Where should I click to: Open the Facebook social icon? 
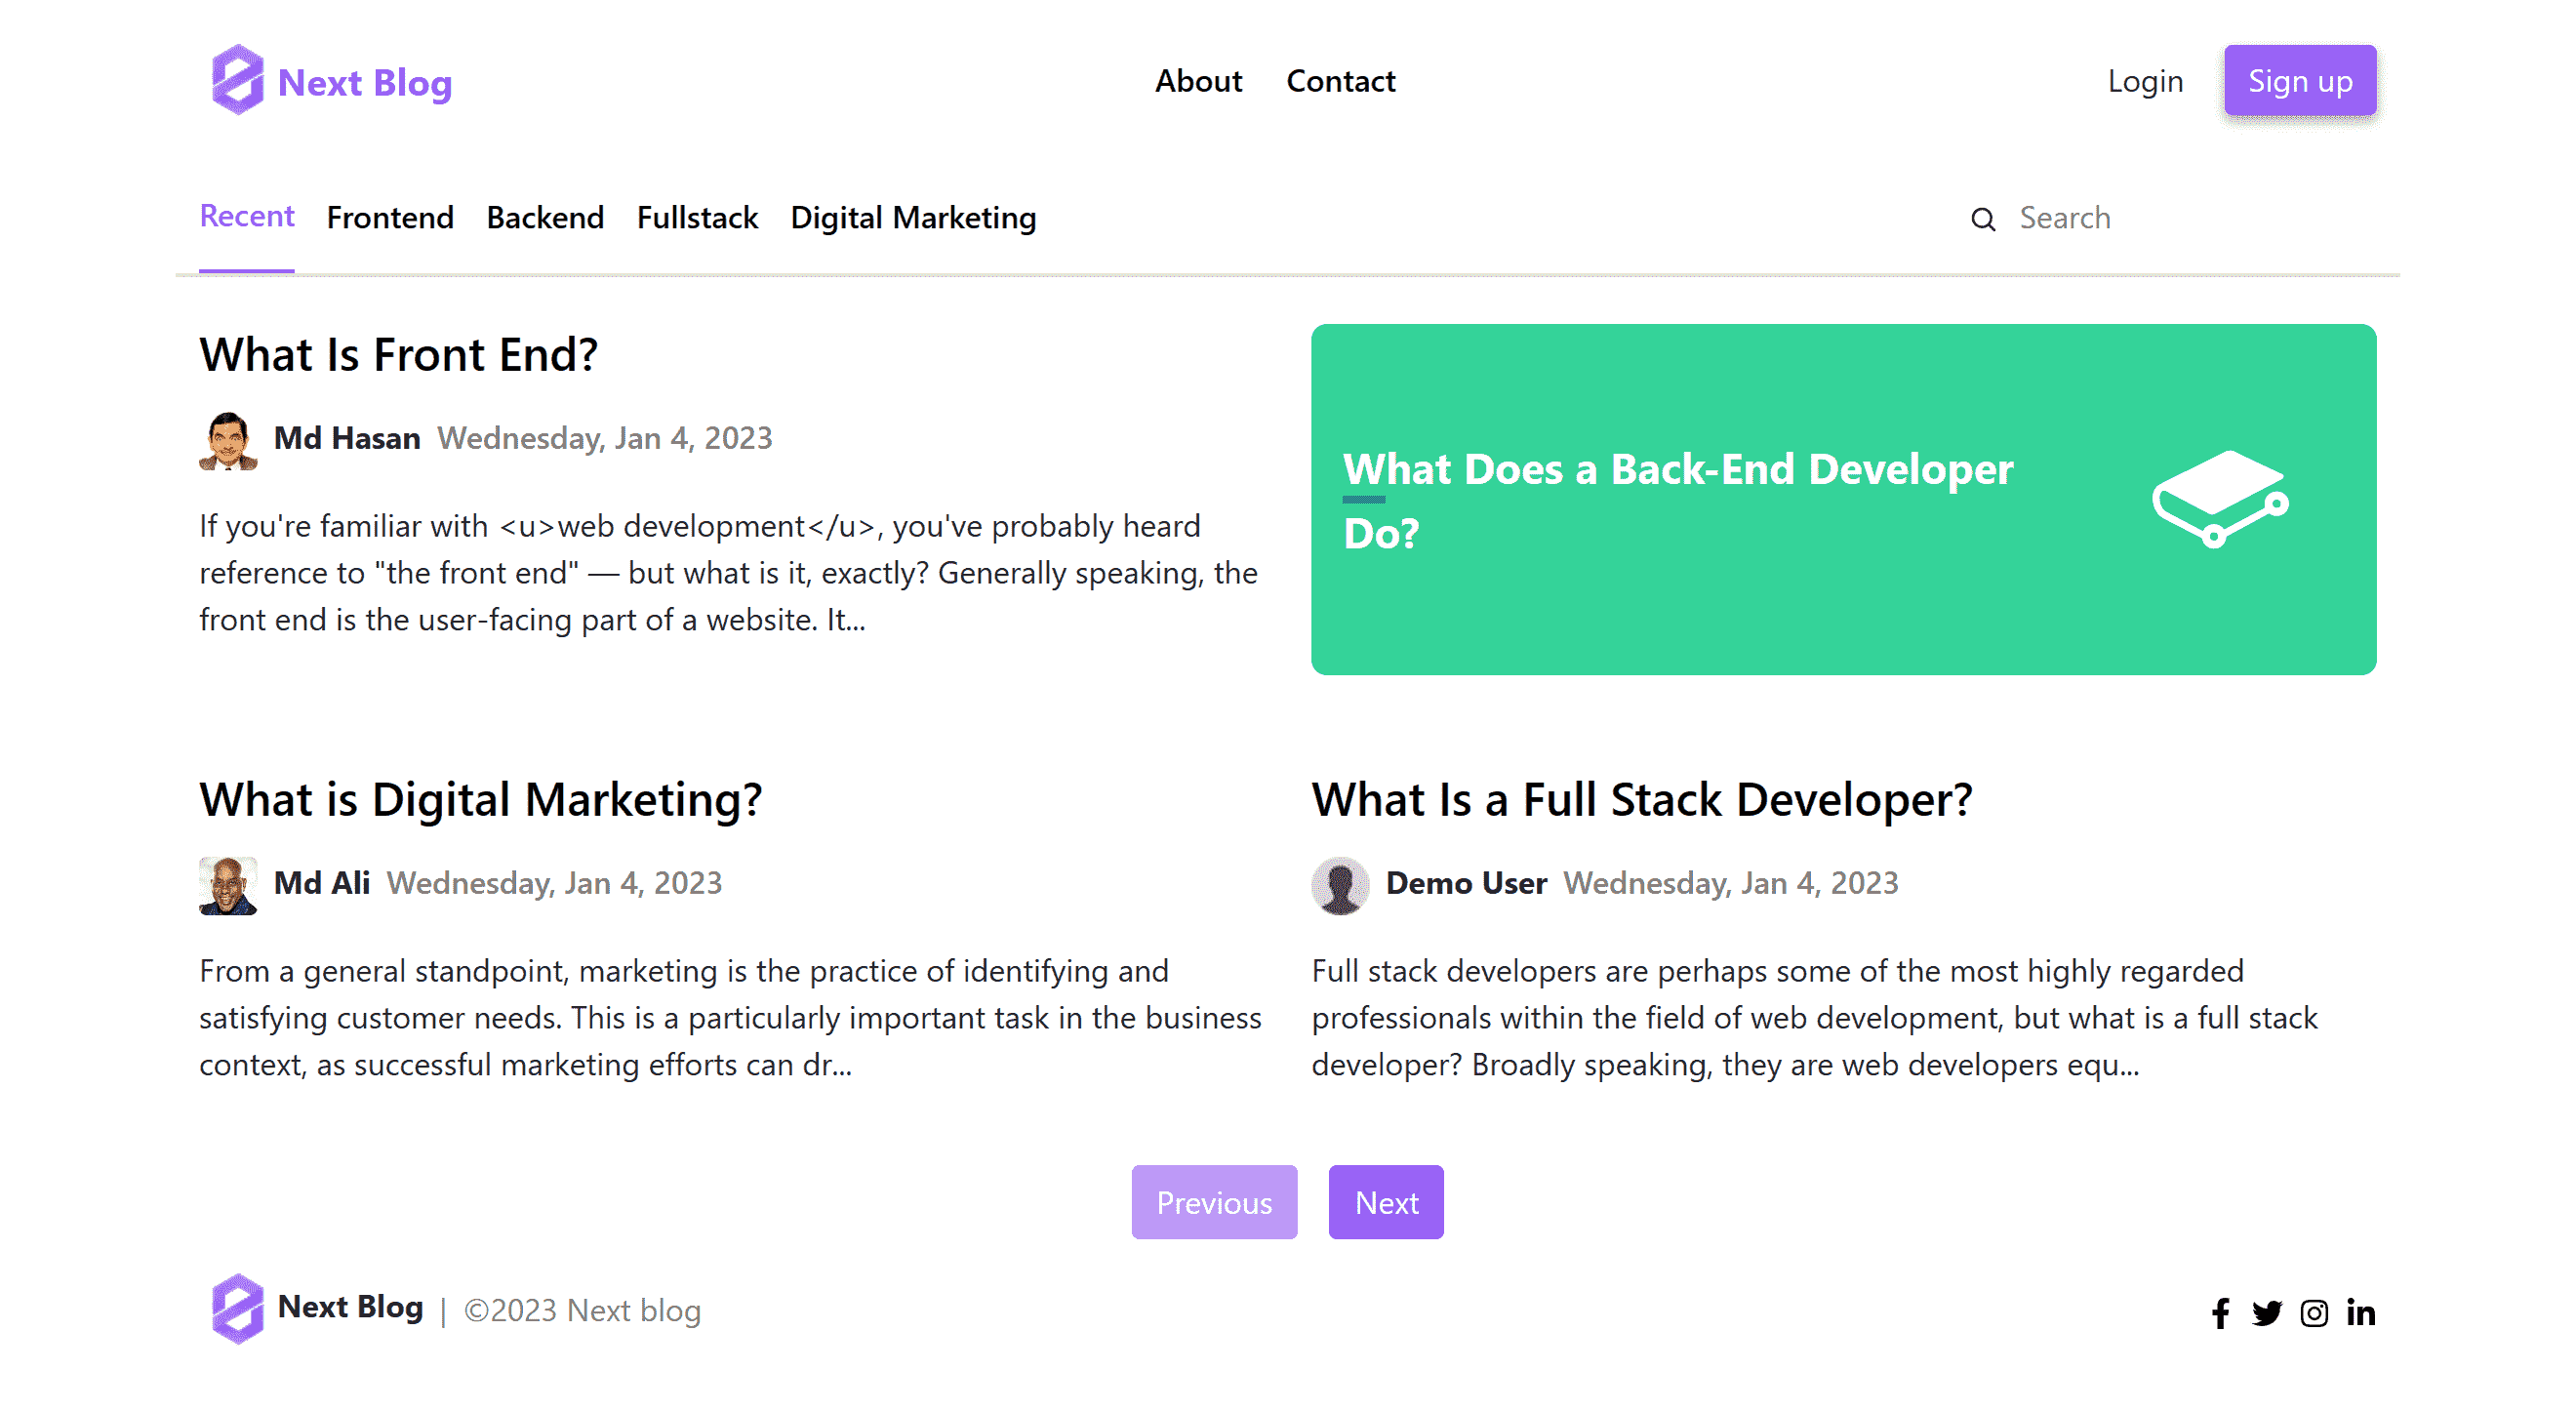(2220, 1312)
